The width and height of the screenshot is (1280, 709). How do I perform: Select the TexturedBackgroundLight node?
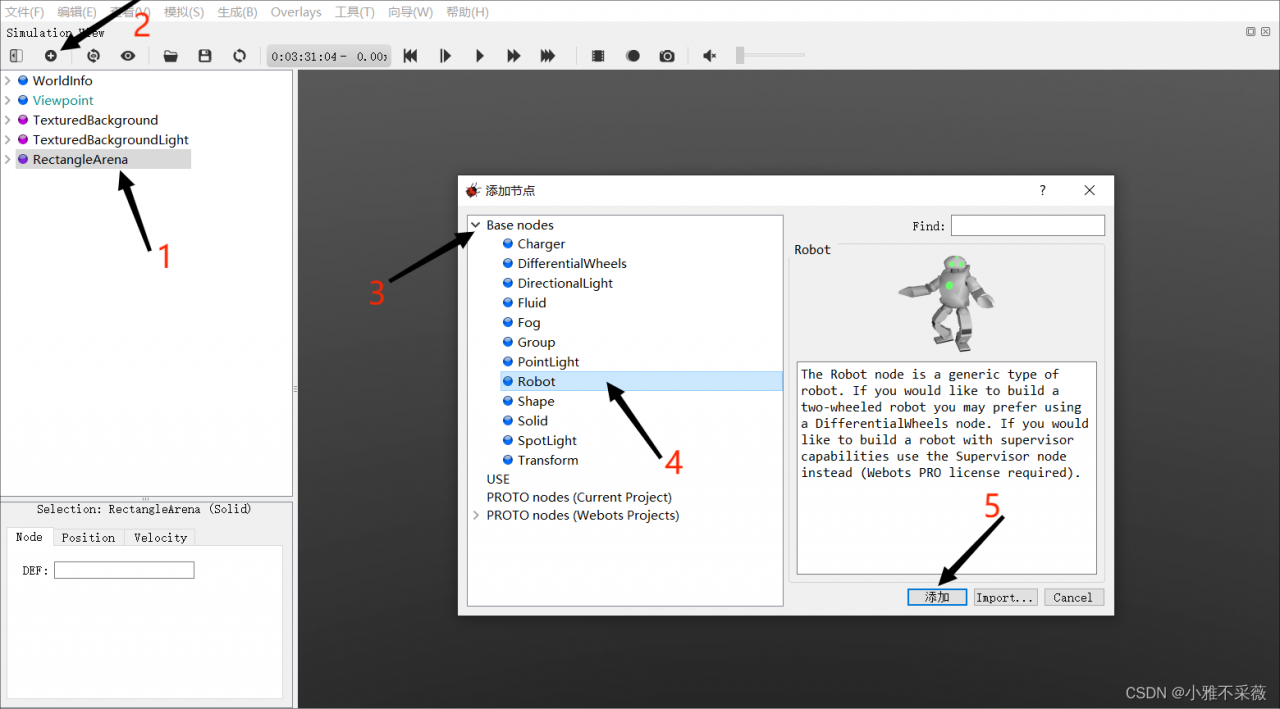110,140
